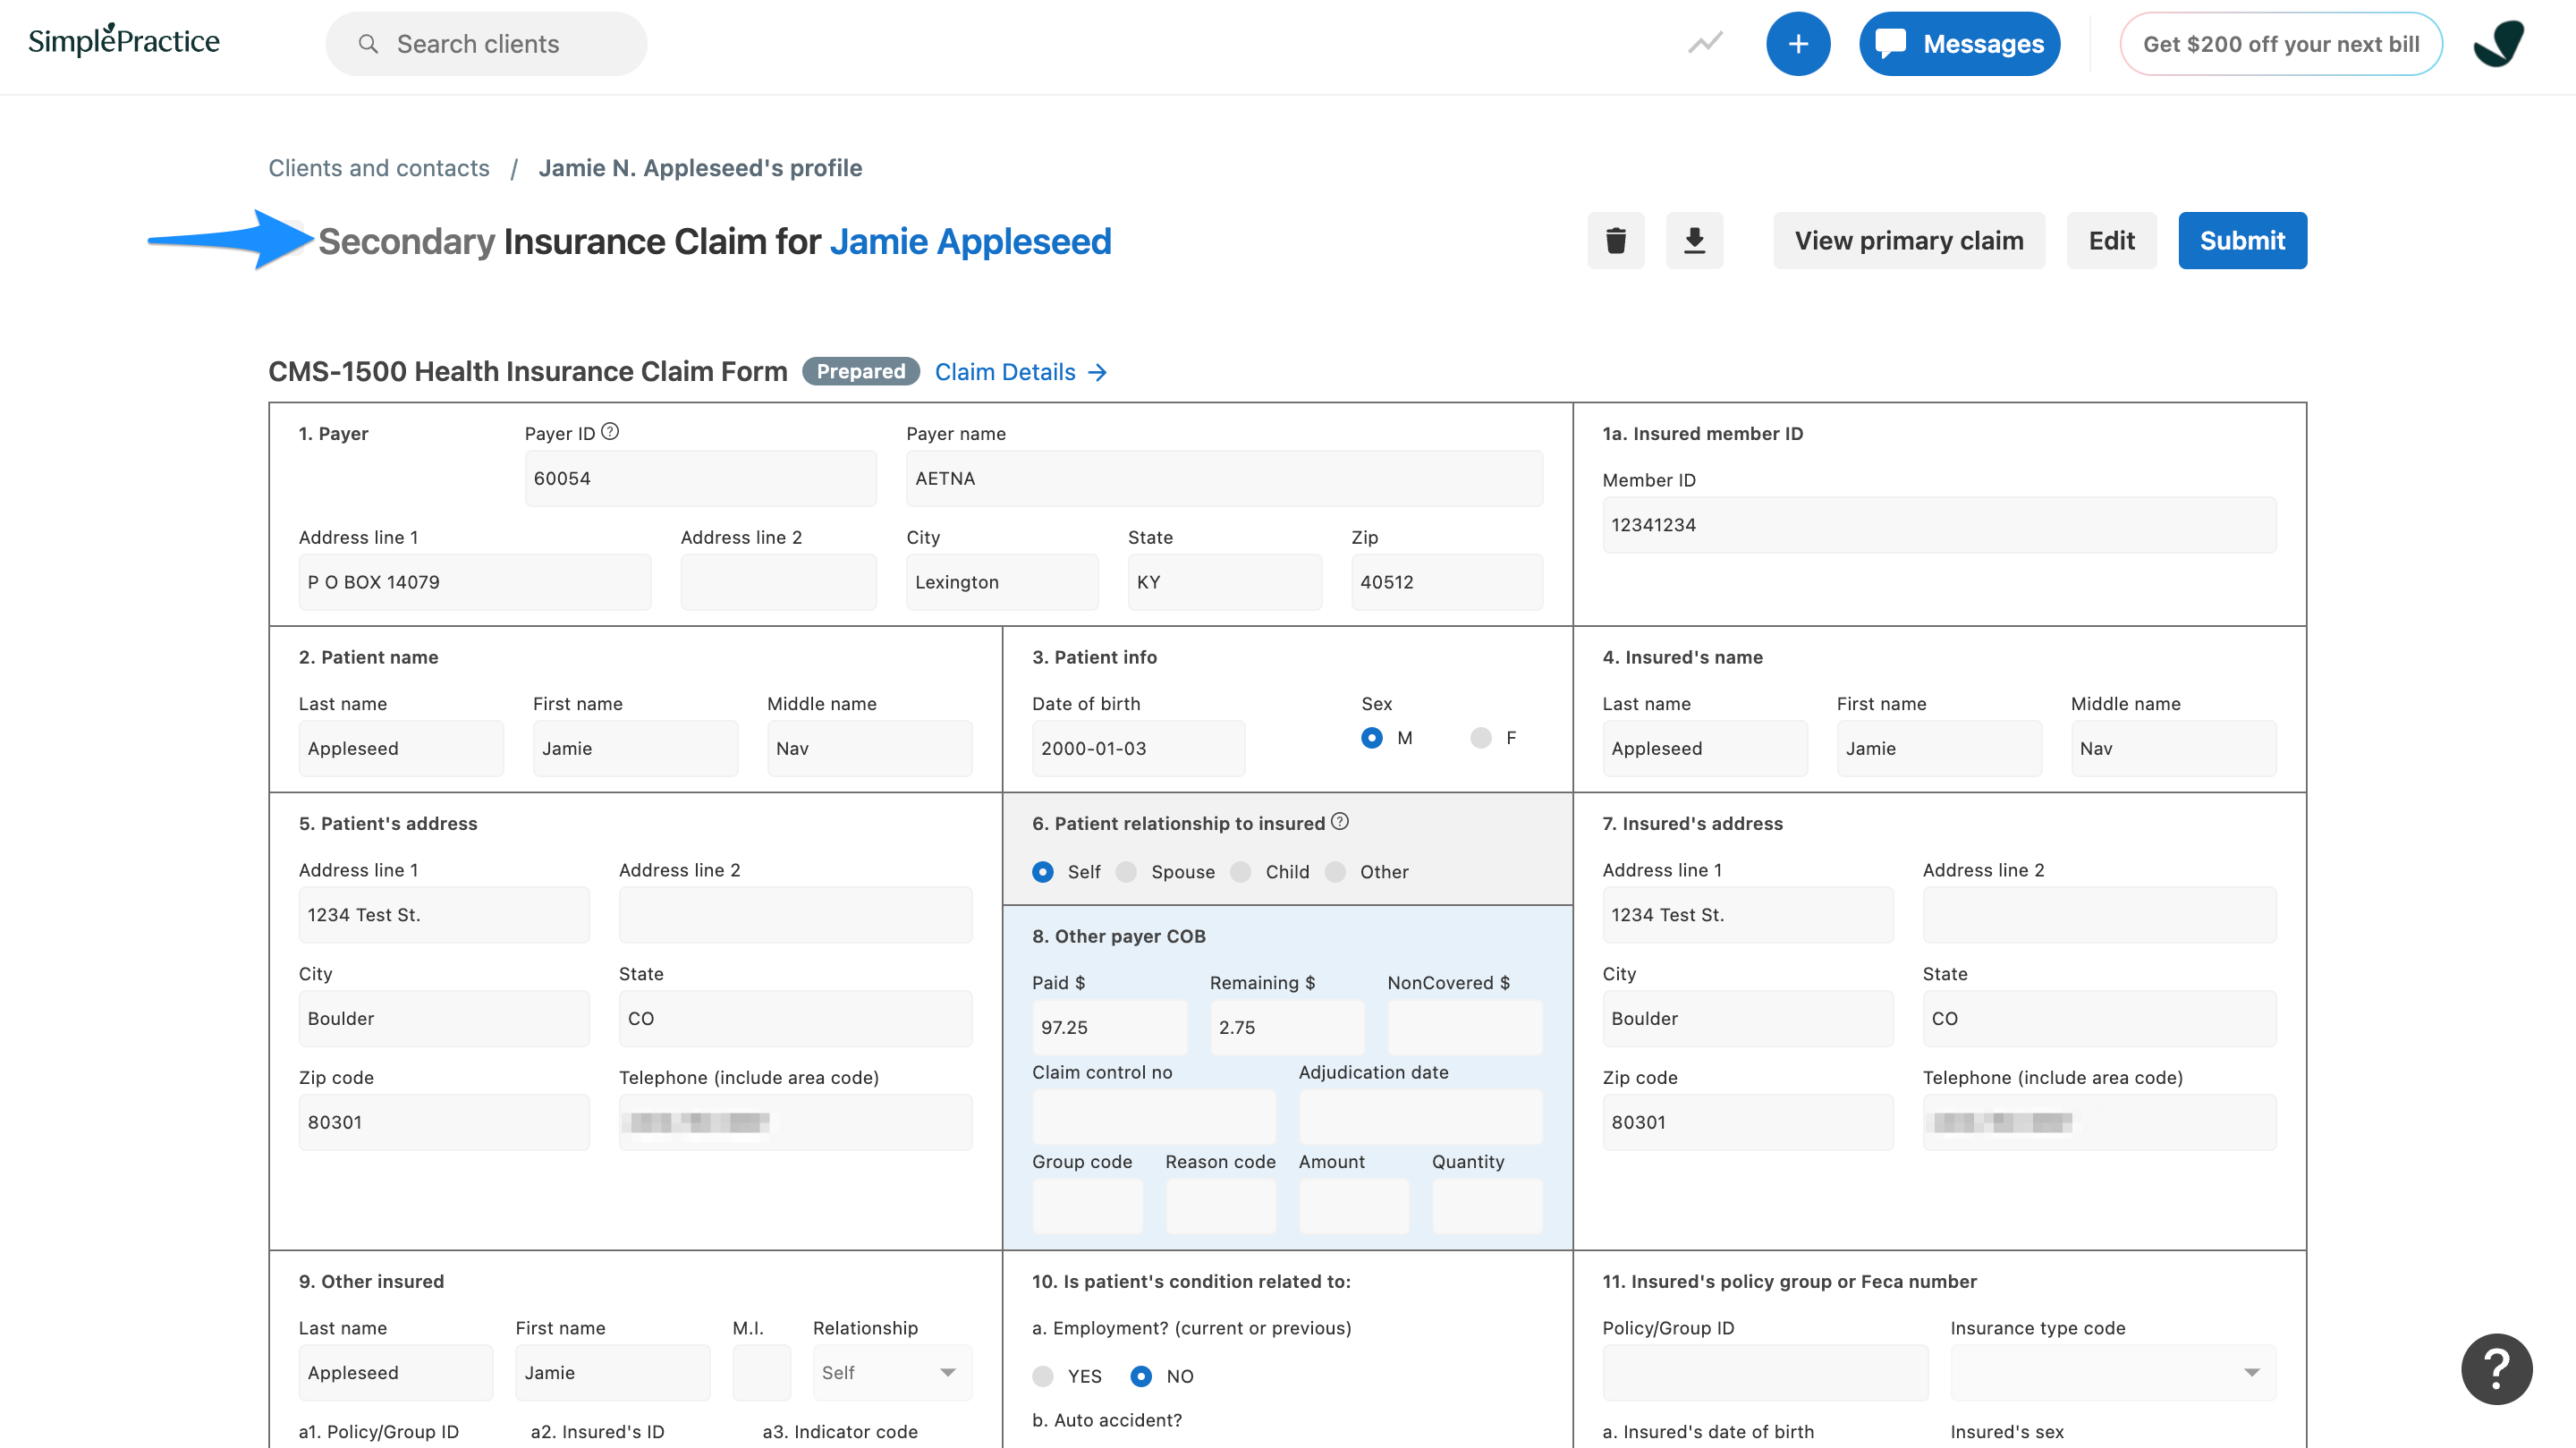
Task: Click patient Middle name field Nav
Action: click(x=869, y=748)
